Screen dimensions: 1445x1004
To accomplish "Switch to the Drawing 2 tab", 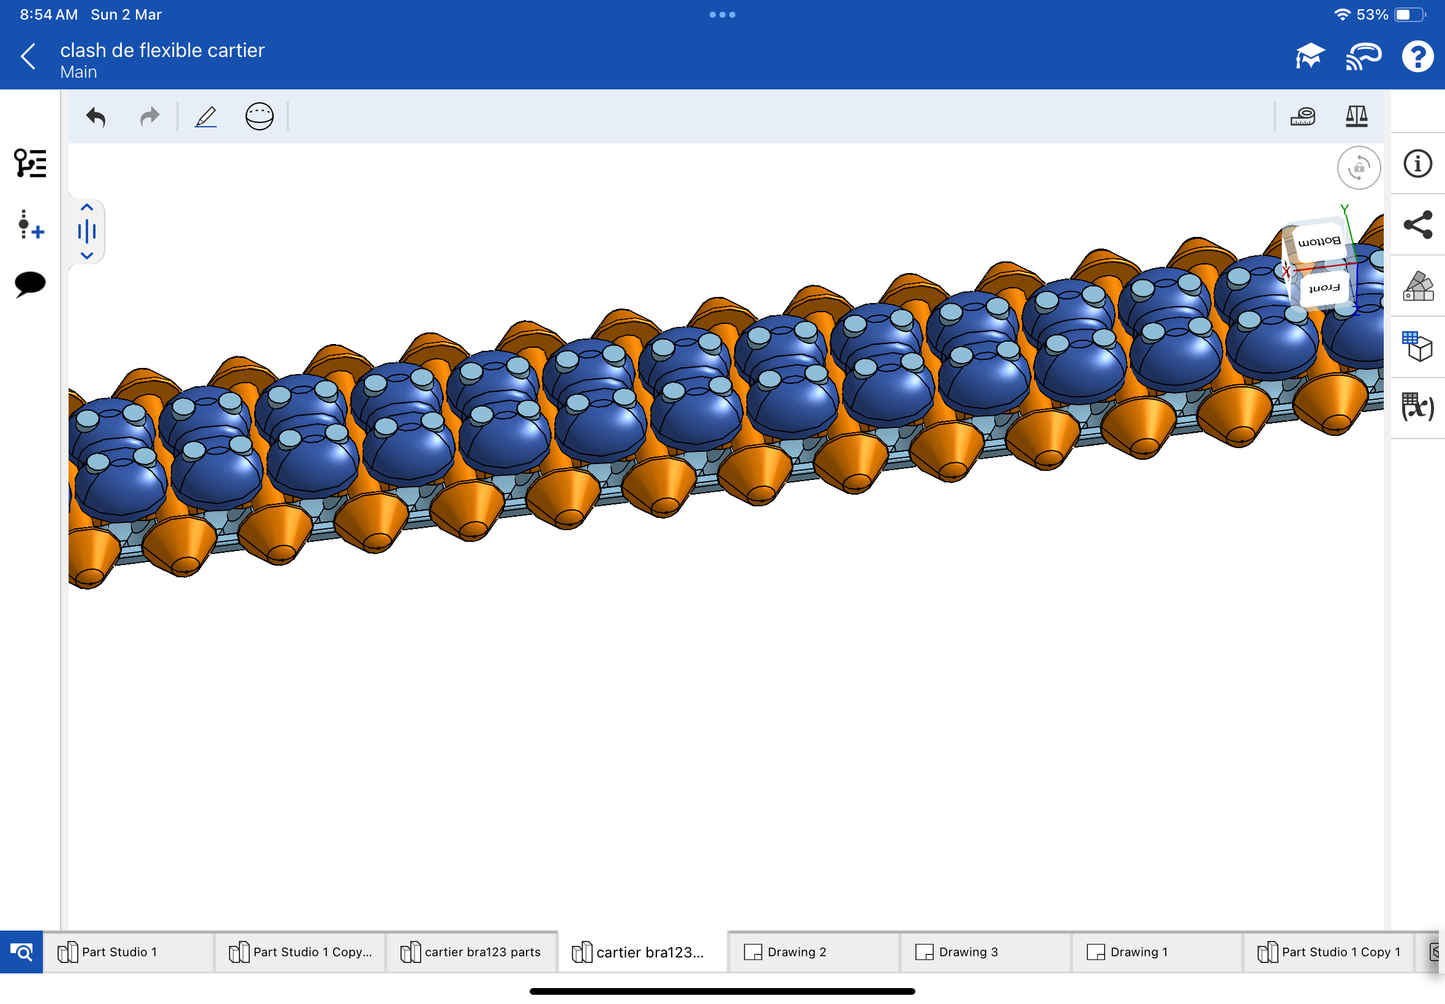I will pos(797,952).
